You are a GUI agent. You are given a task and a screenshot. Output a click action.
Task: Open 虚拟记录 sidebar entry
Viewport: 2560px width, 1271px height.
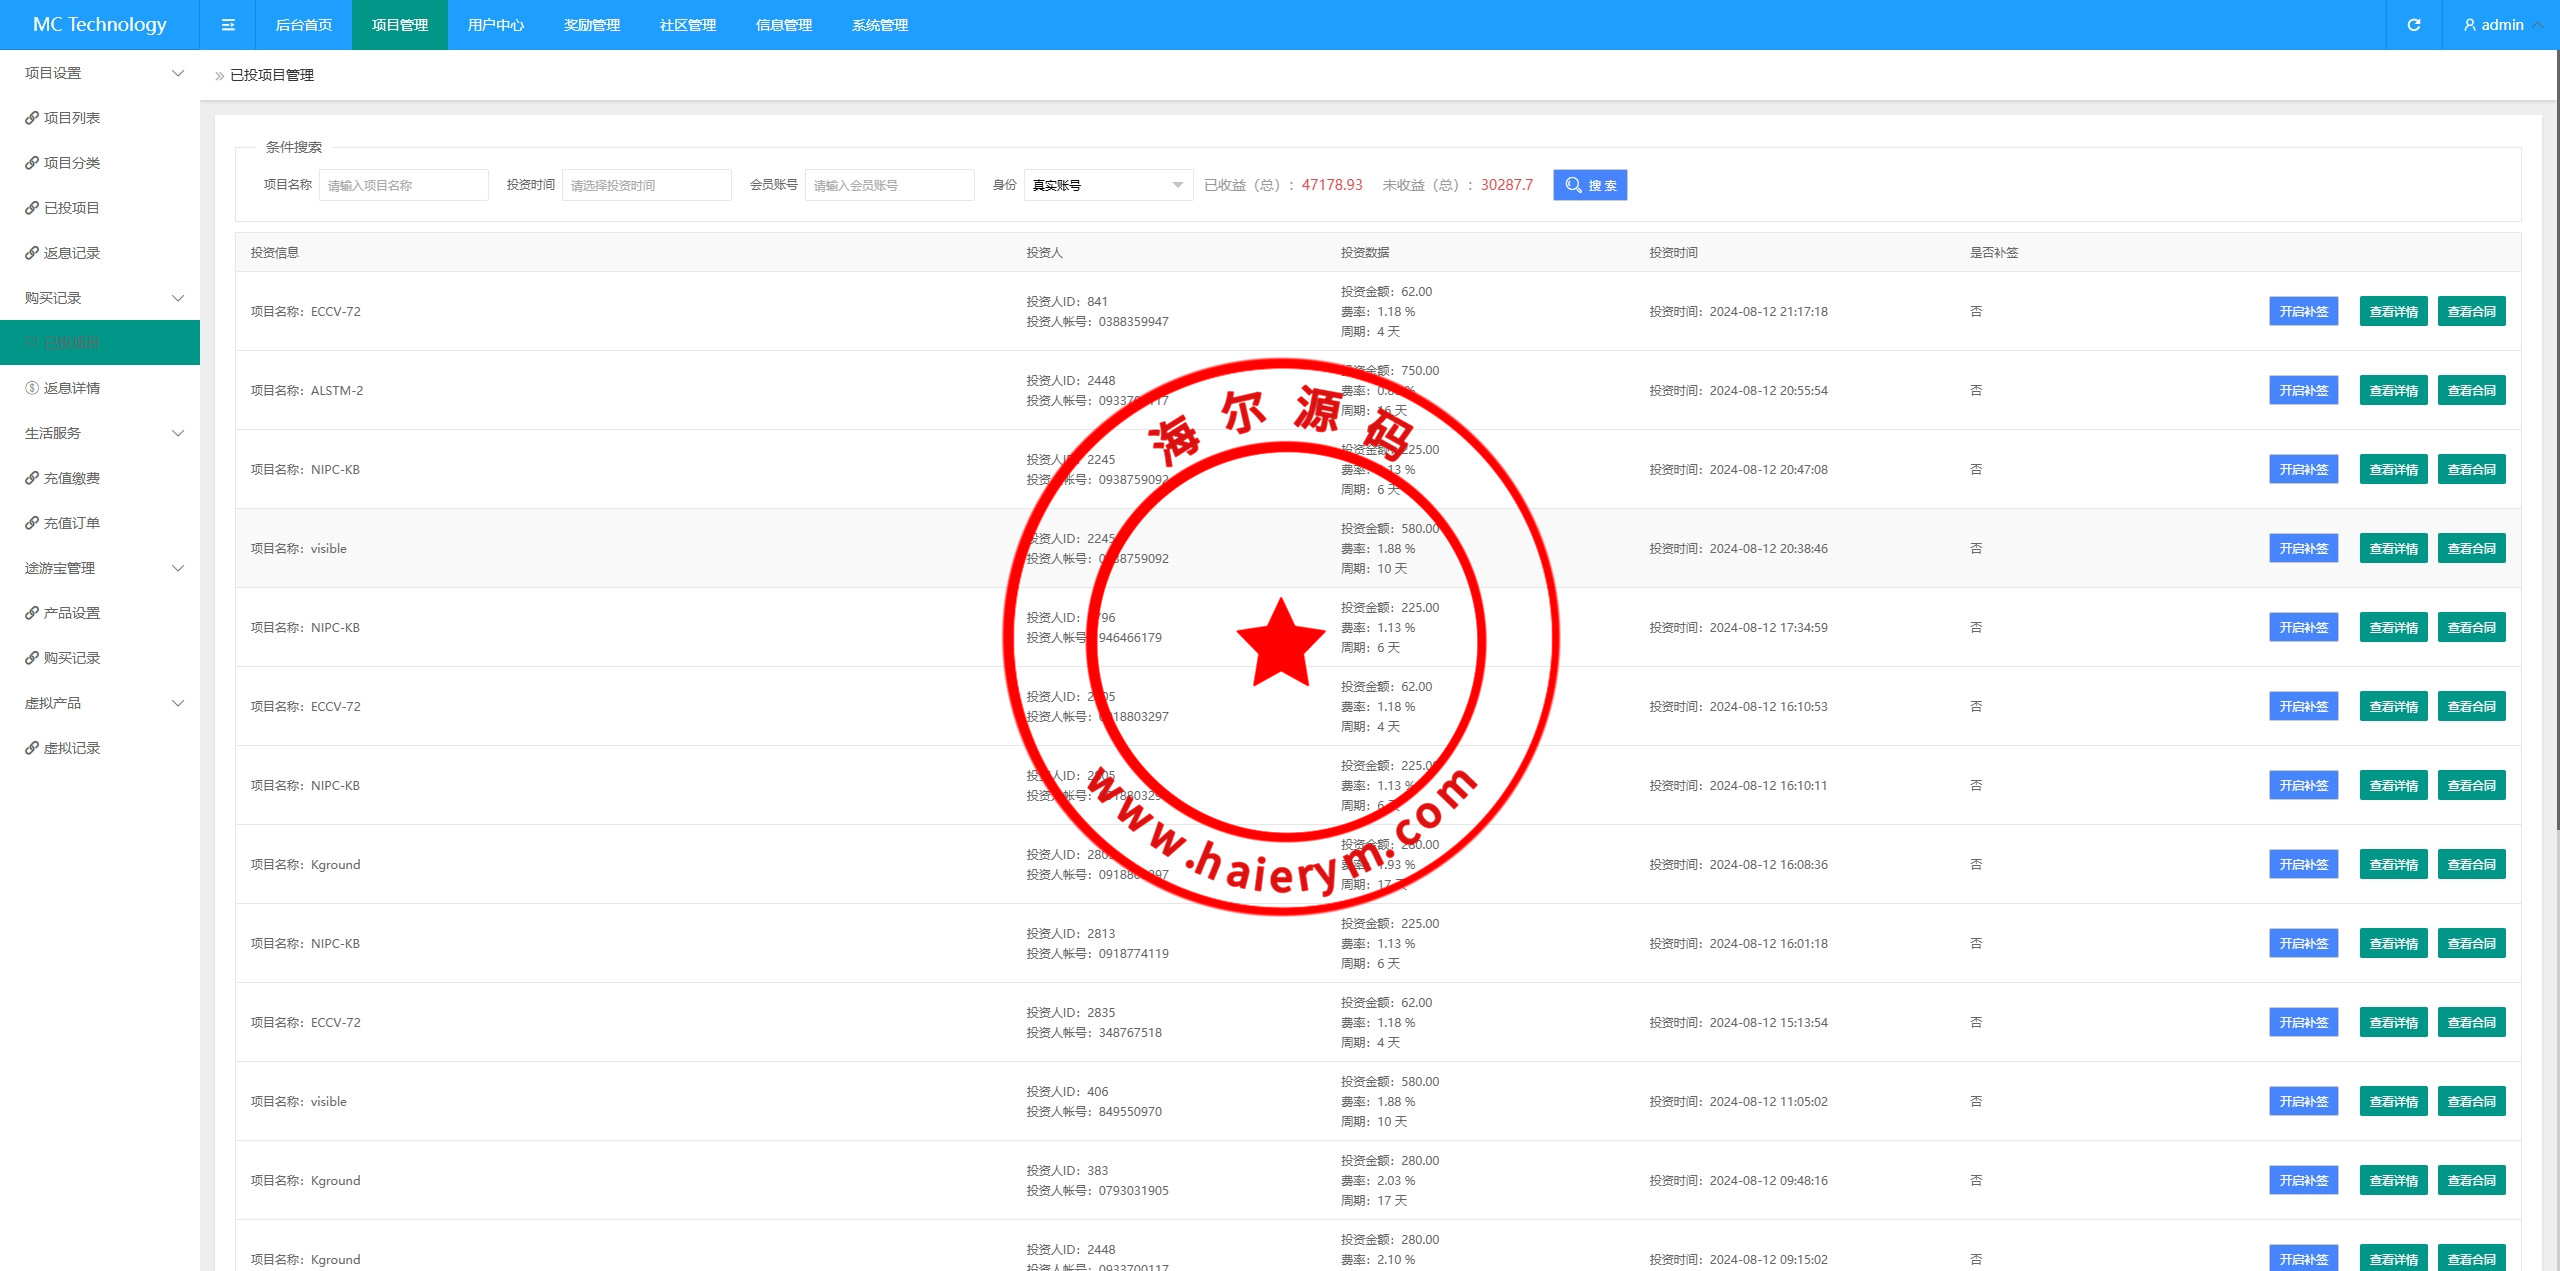[x=71, y=748]
